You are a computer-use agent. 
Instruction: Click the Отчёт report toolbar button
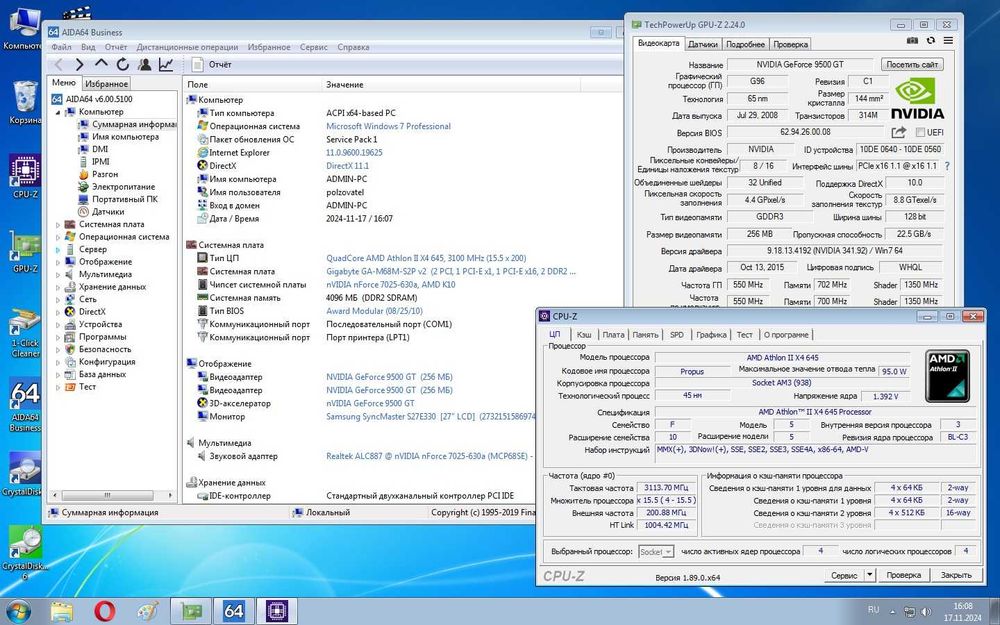[212, 64]
